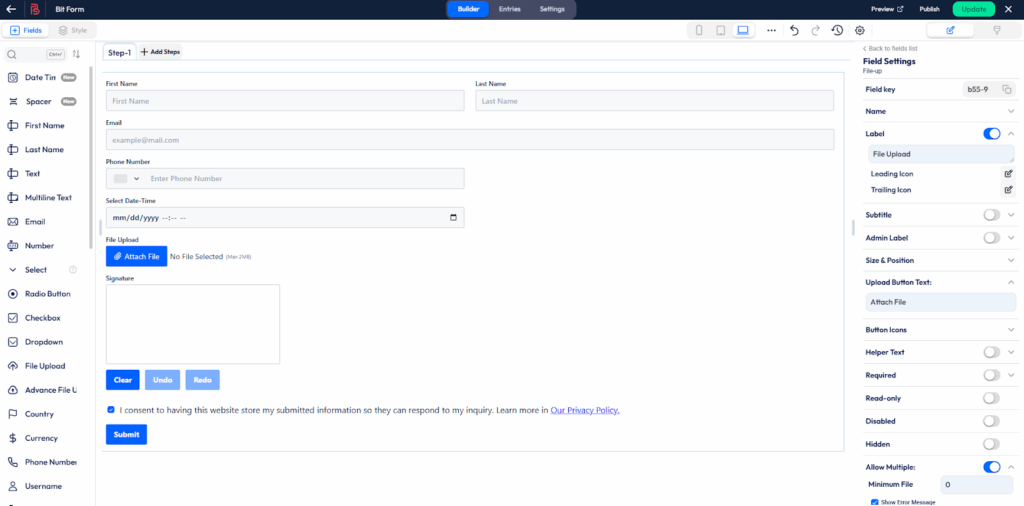
Task: Open the phone country code dropdown
Action: point(127,178)
